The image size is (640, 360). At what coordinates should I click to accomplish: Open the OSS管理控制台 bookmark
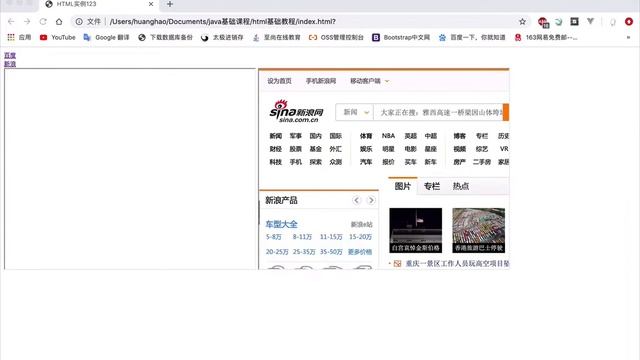(x=336, y=38)
